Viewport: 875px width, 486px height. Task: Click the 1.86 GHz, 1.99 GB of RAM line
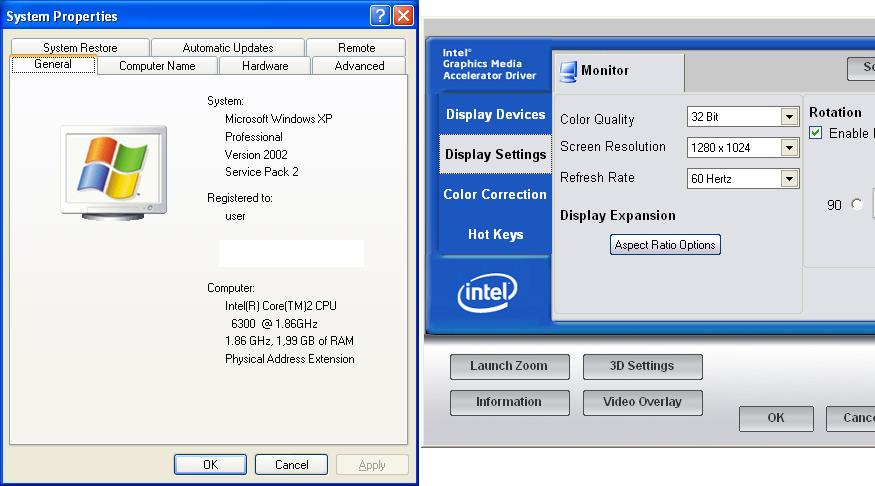pos(289,341)
